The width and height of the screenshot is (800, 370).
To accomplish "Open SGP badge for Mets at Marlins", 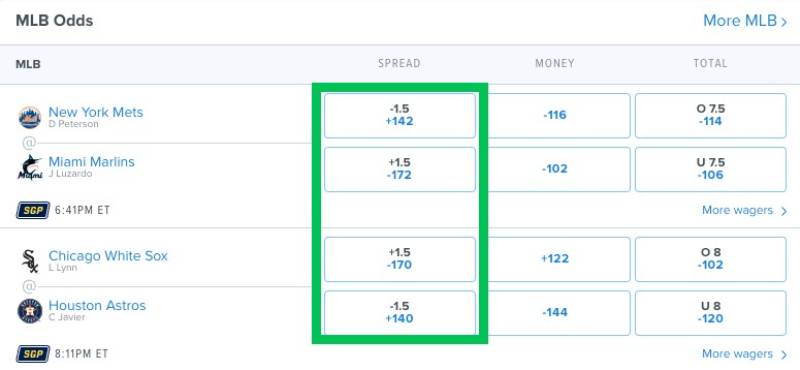I will [x=33, y=210].
